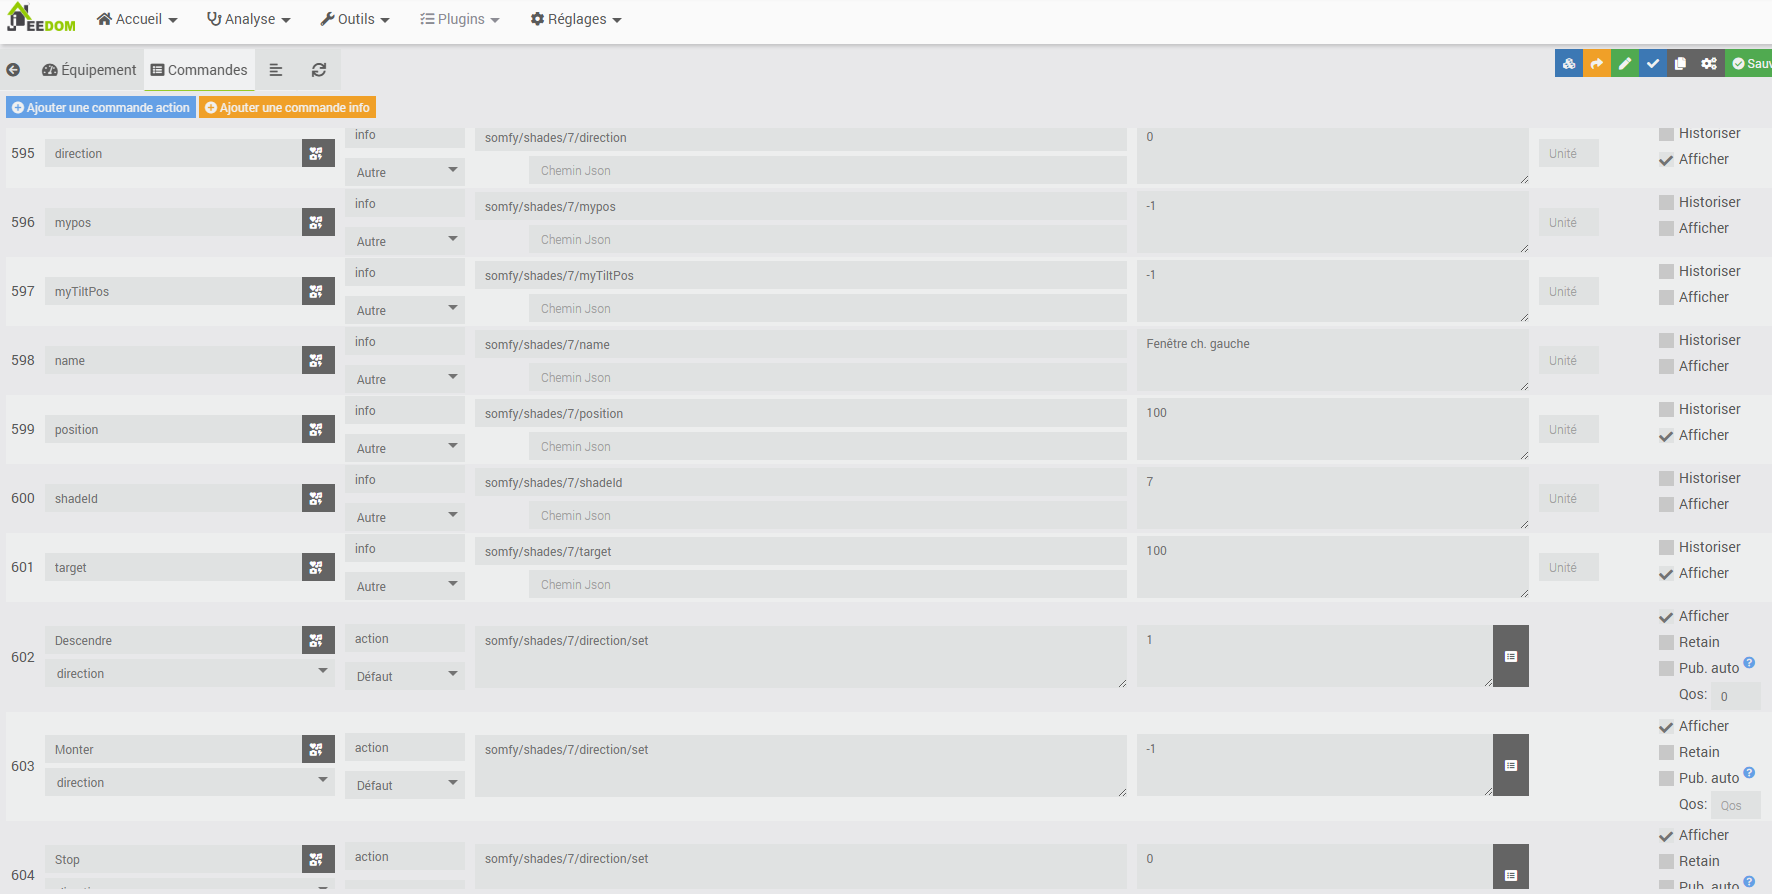Open the text-lines icon tab
Viewport: 1772px width, 894px height.
[276, 70]
